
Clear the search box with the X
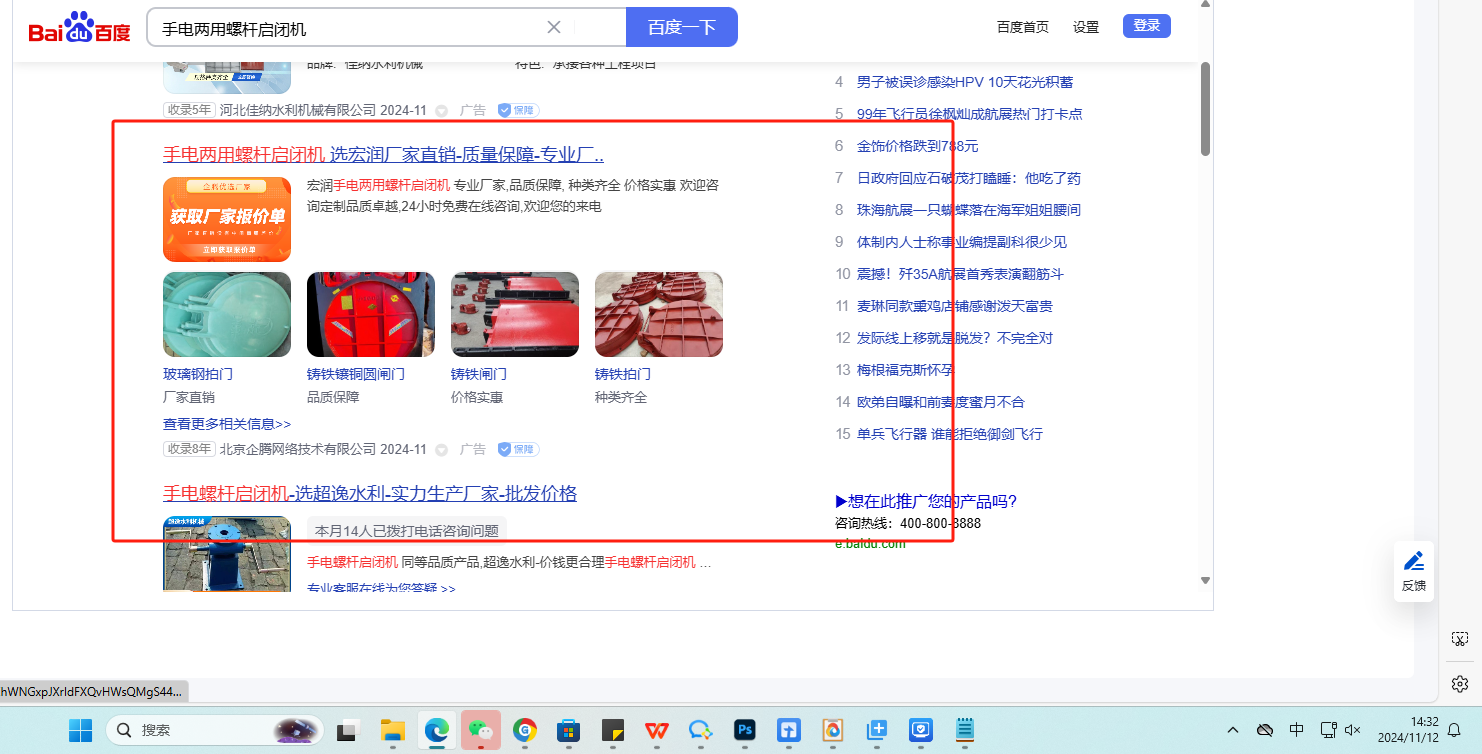pyautogui.click(x=554, y=27)
